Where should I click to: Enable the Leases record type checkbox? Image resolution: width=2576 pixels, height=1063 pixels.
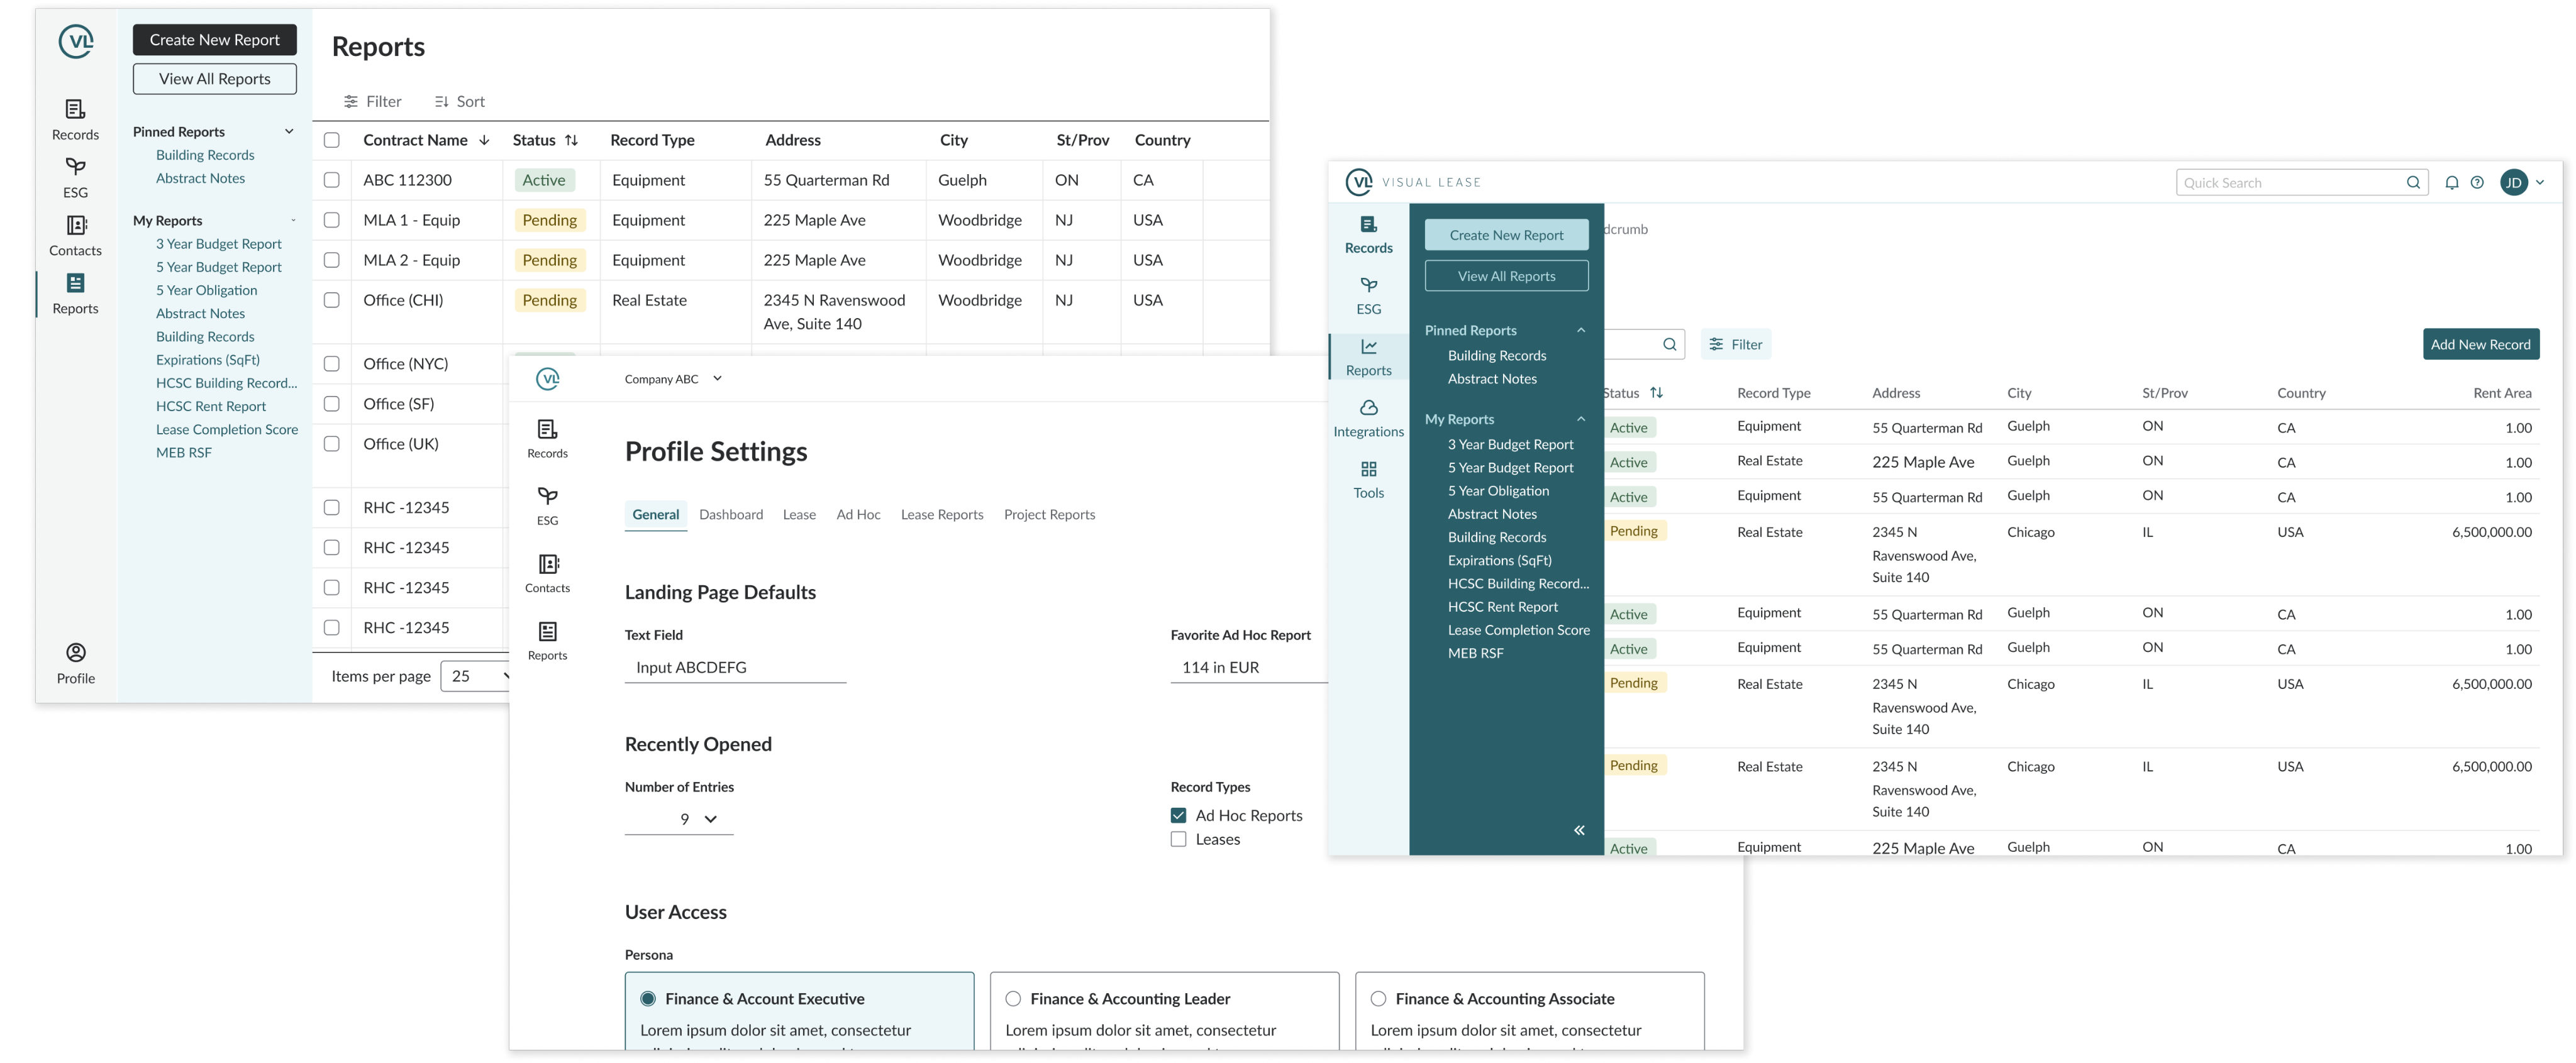coord(1178,839)
